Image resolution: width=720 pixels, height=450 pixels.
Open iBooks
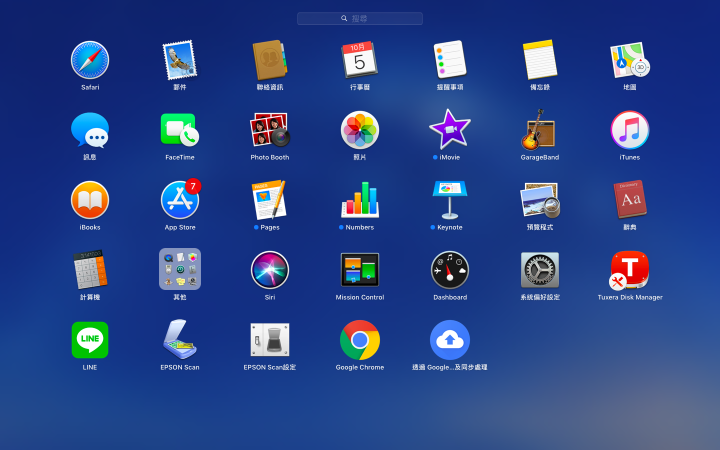tap(90, 200)
